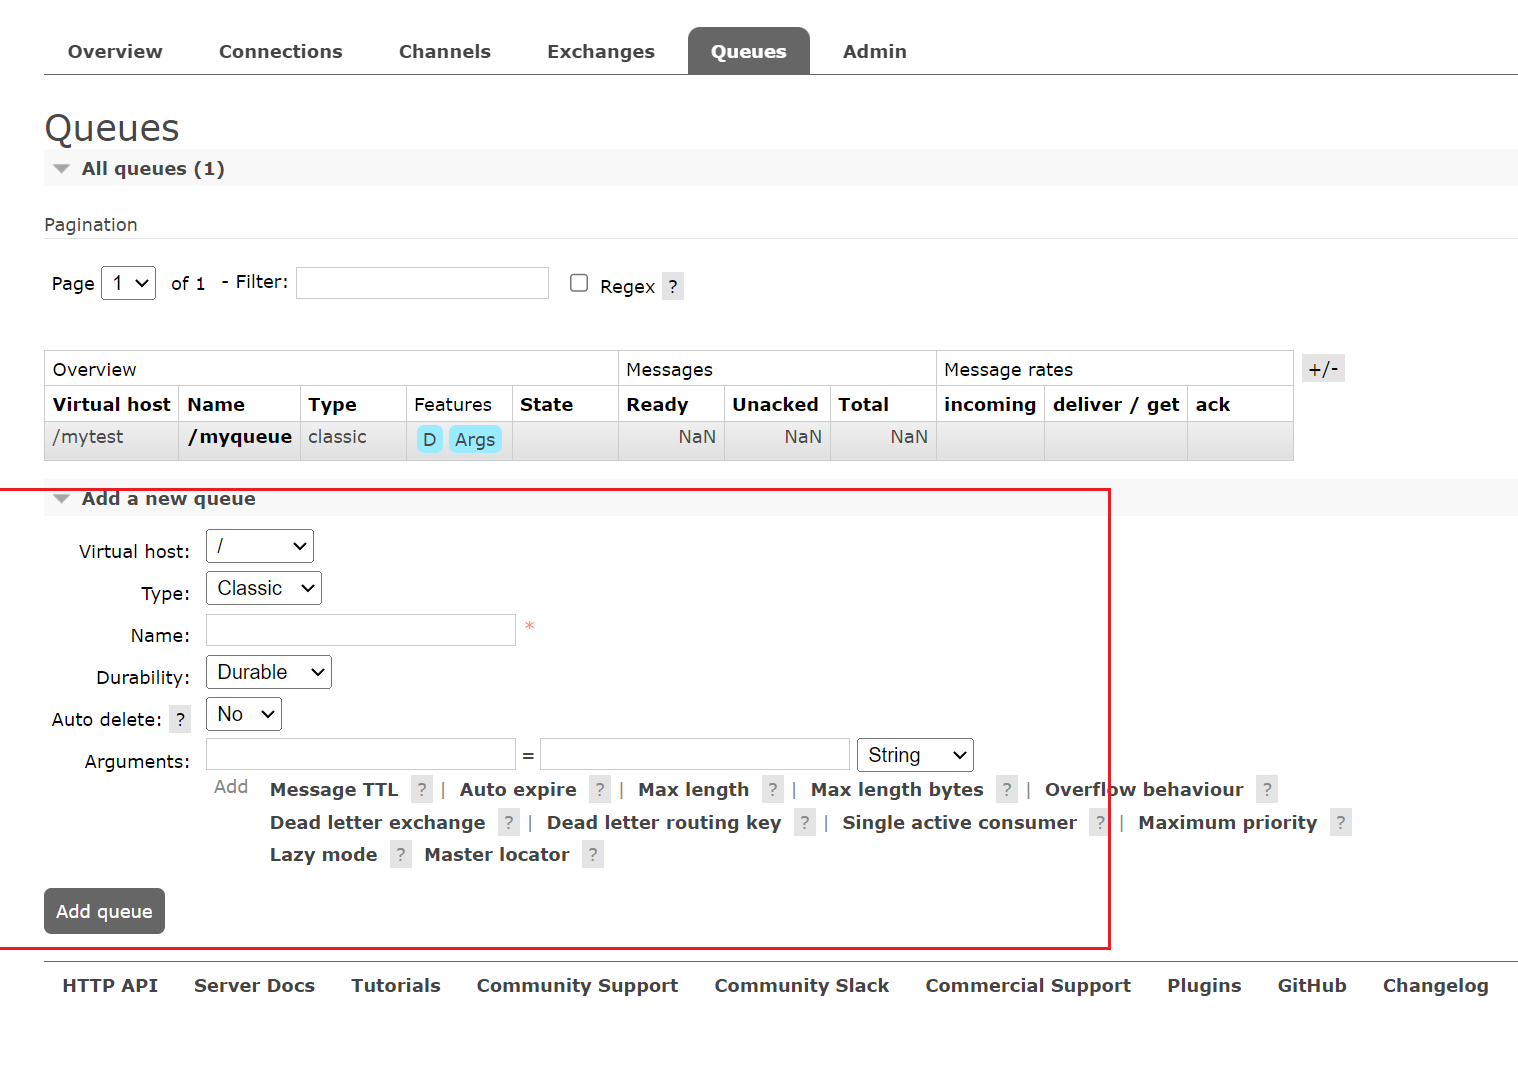Show help for Max length bytes

coord(1007,790)
